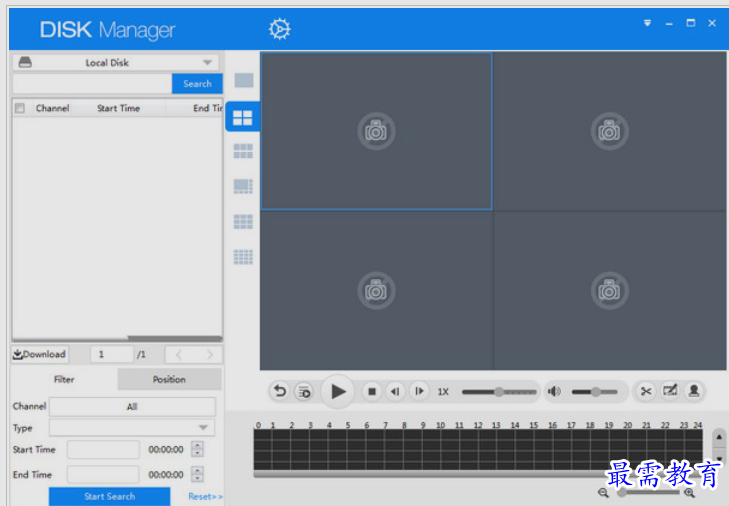729x506 pixels.
Task: Mute audio with the speaker icon
Action: 555,392
